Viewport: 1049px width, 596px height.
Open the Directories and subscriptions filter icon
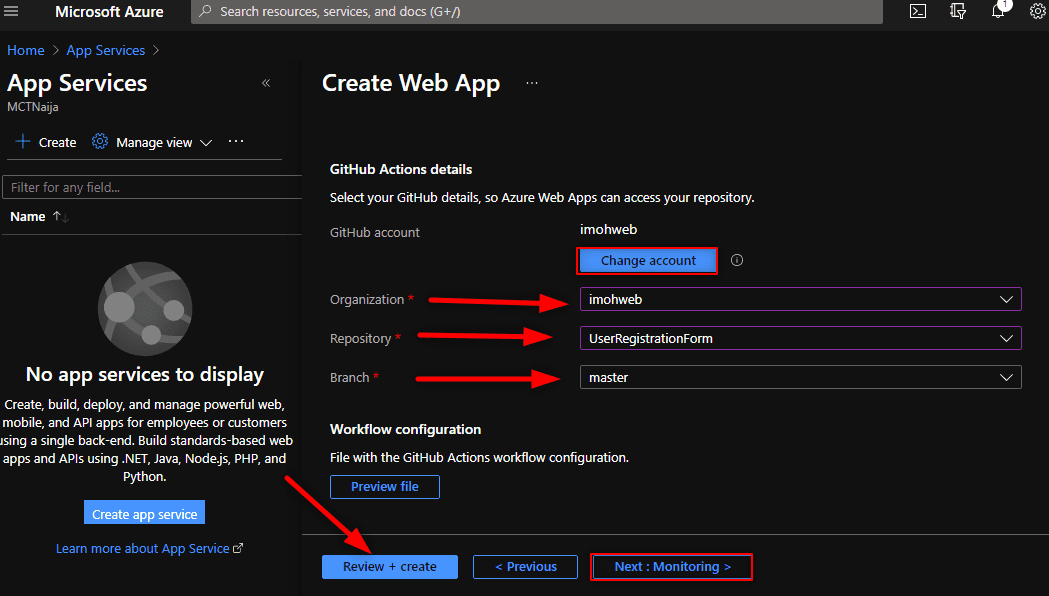(958, 11)
